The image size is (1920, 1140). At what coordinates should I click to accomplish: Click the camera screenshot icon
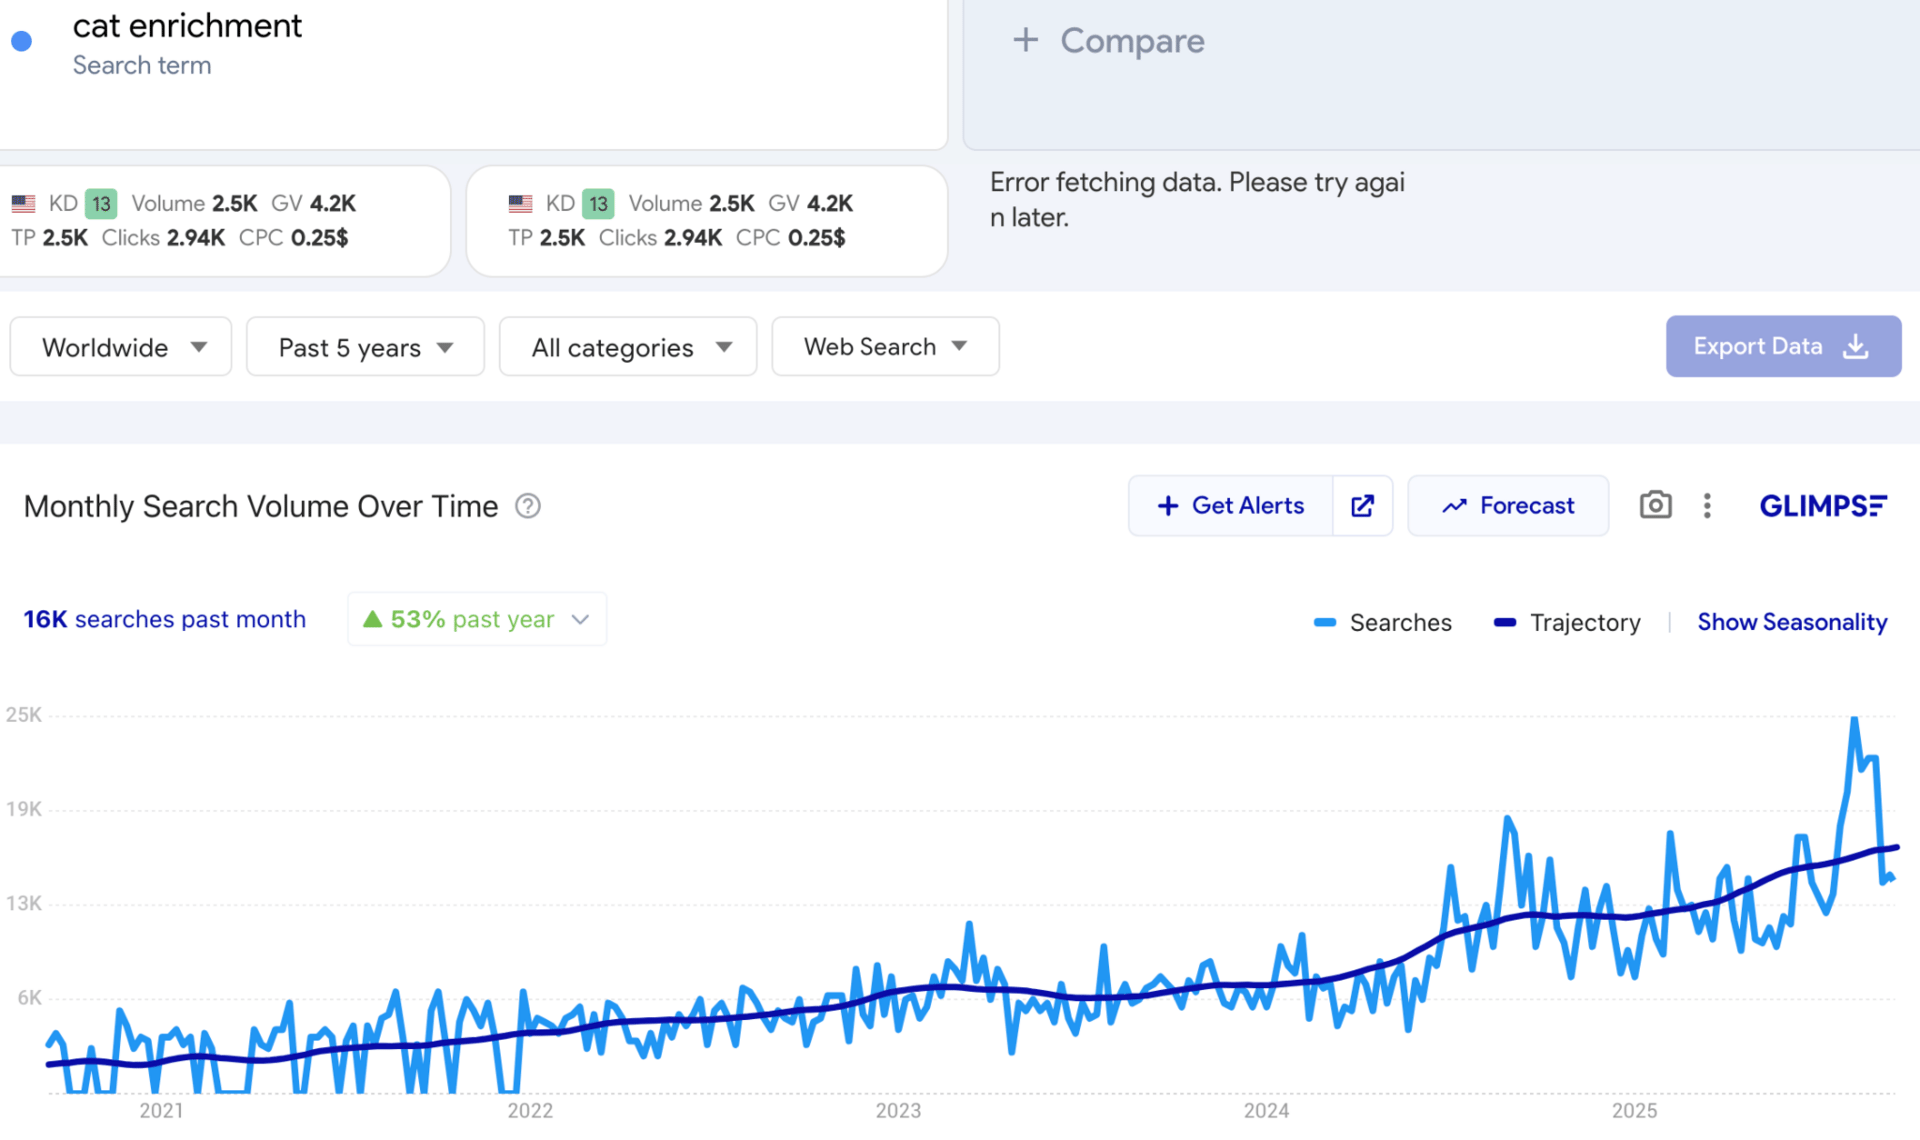point(1655,505)
